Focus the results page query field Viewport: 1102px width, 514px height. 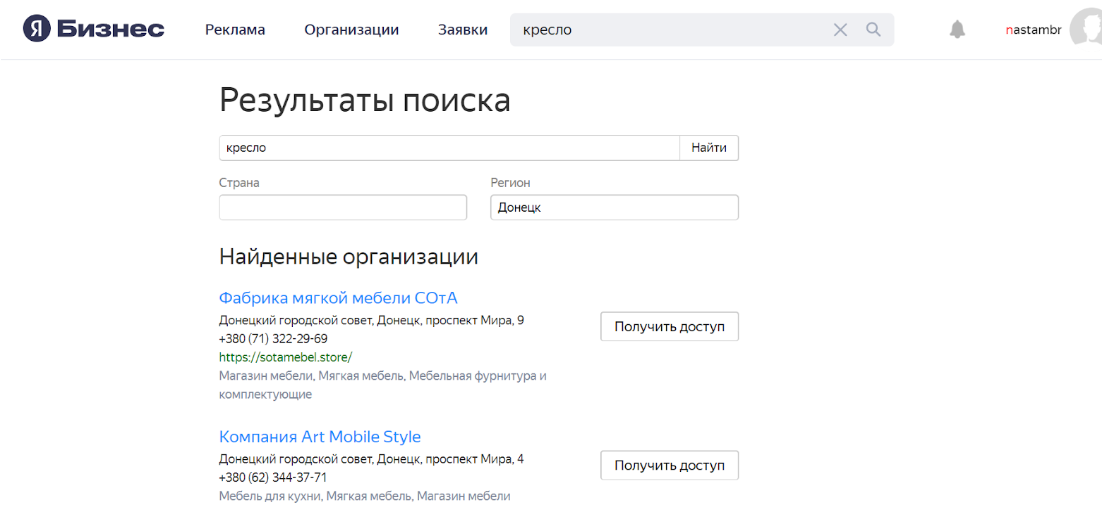(449, 148)
